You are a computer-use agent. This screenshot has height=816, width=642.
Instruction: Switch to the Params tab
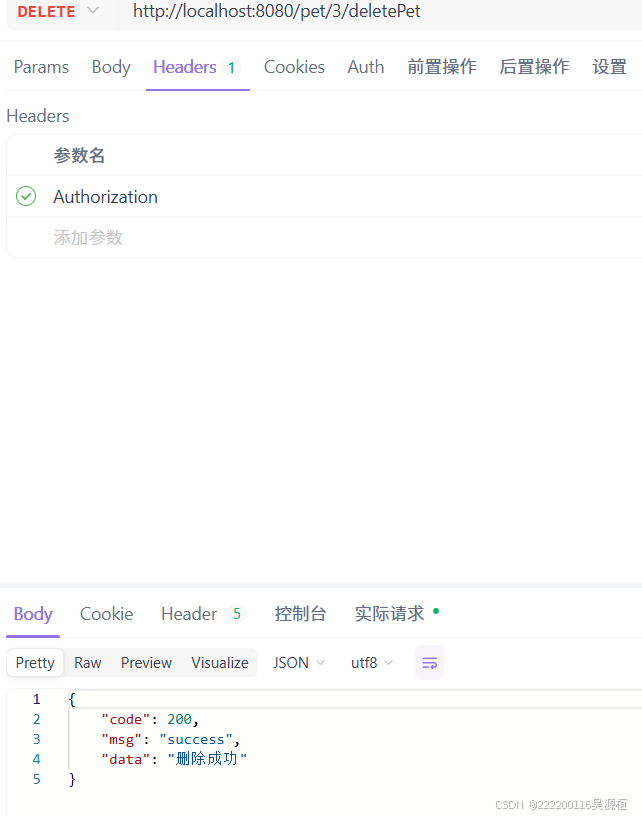[x=41, y=67]
